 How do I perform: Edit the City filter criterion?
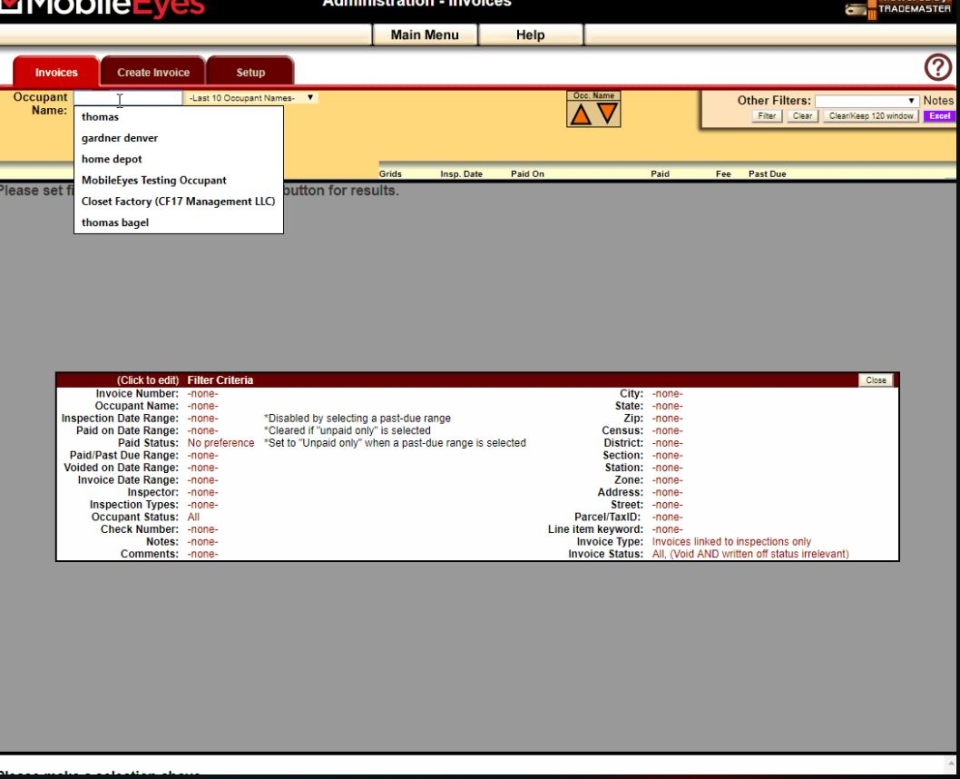point(667,394)
